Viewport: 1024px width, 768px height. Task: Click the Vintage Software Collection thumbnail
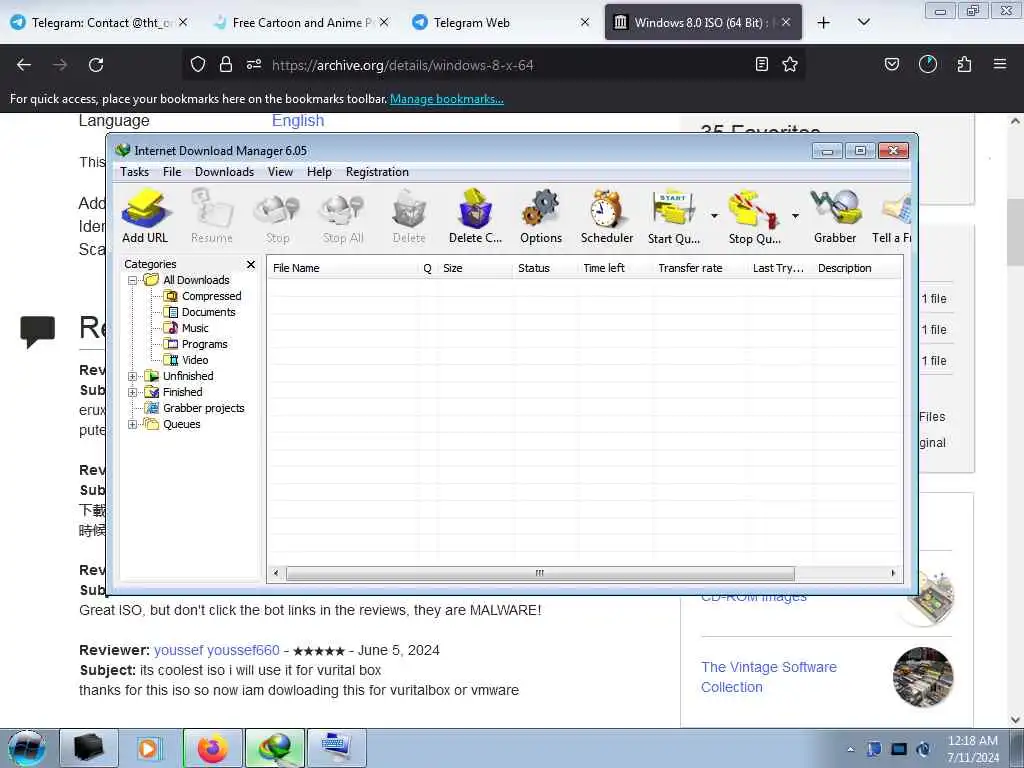923,677
